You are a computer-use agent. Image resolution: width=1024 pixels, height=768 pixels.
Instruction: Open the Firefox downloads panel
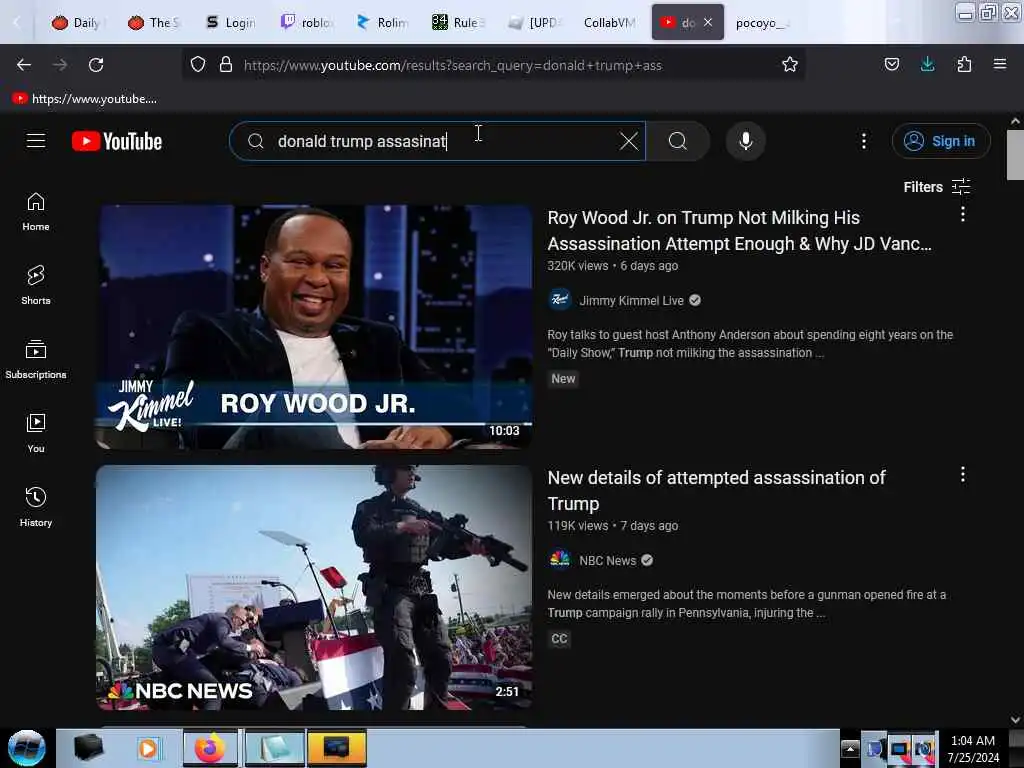pyautogui.click(x=927, y=64)
